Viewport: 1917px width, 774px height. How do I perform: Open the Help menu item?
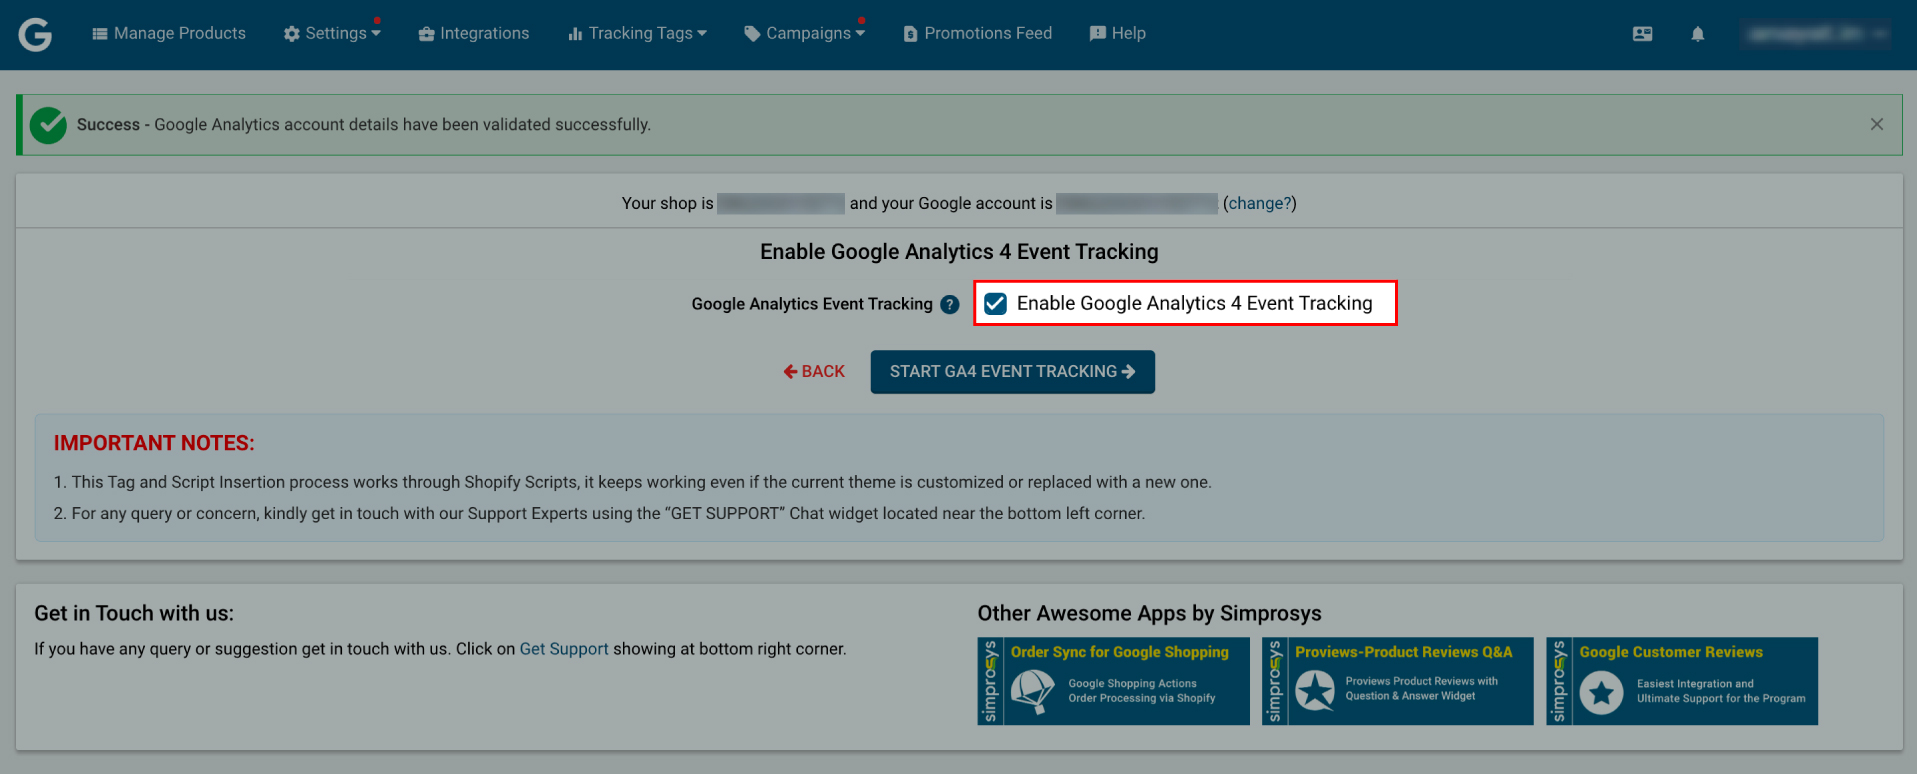[x=1117, y=33]
